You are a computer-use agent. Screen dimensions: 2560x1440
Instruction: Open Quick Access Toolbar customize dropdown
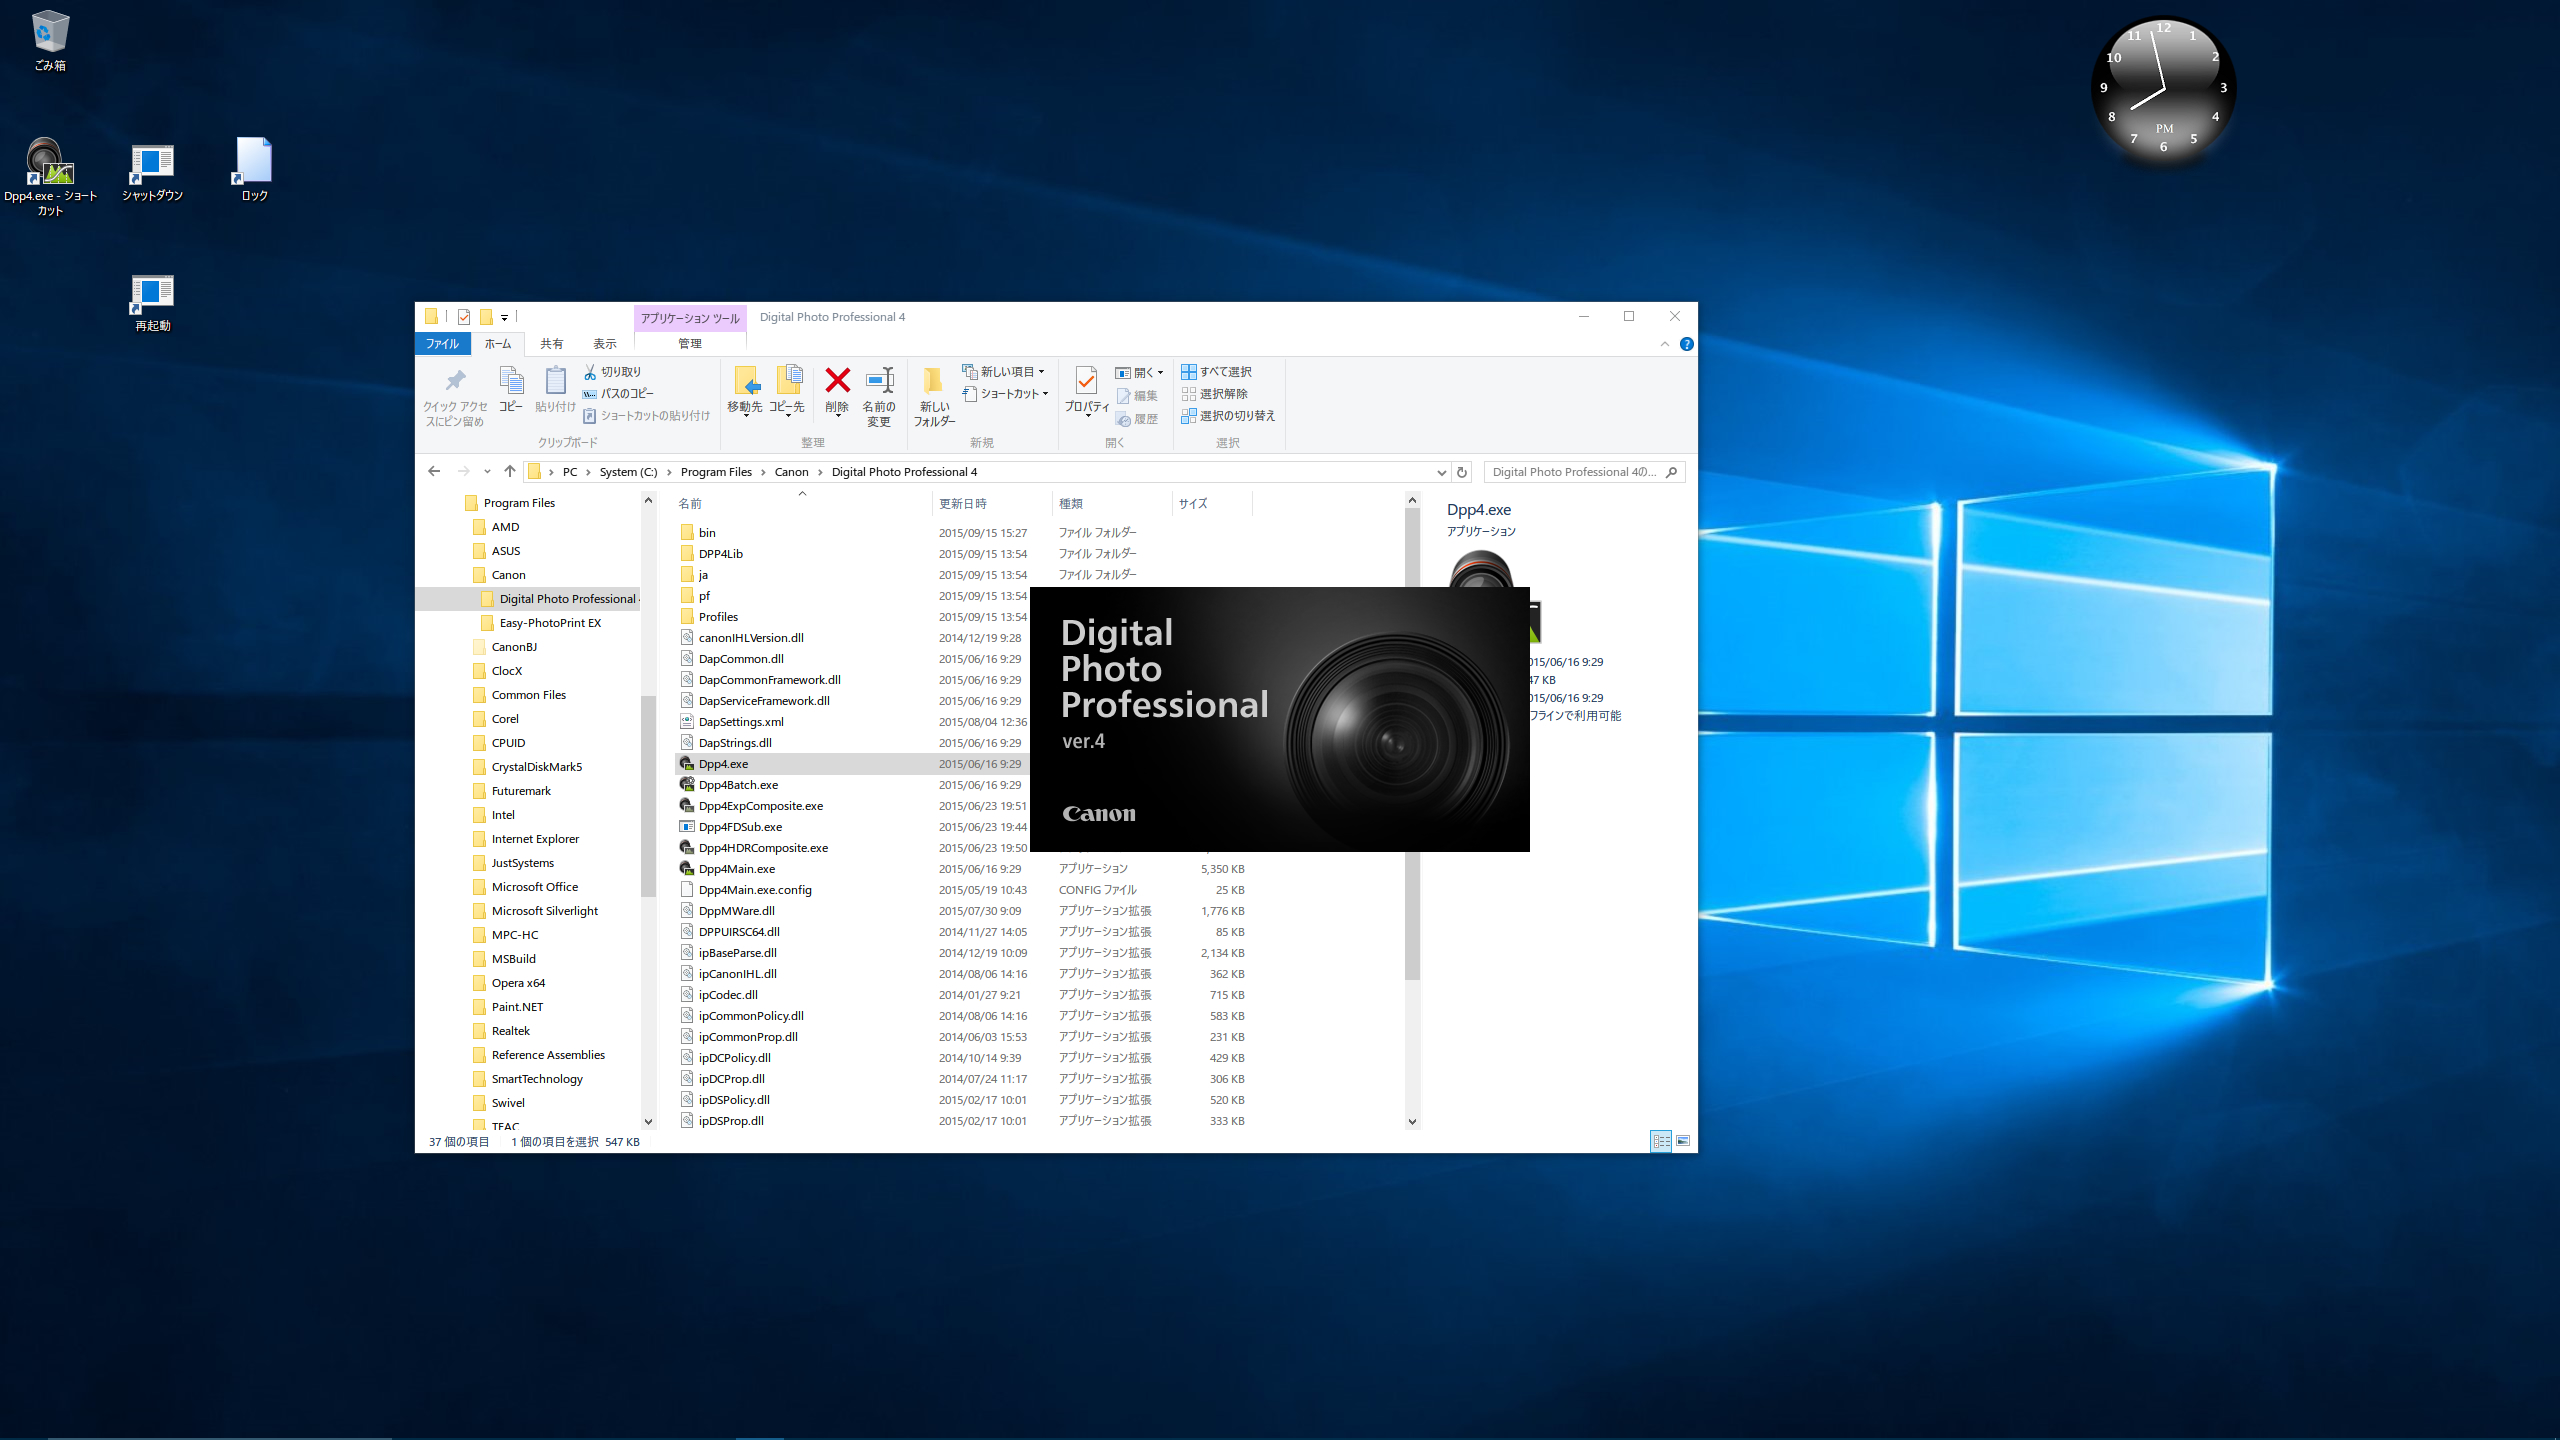505,318
